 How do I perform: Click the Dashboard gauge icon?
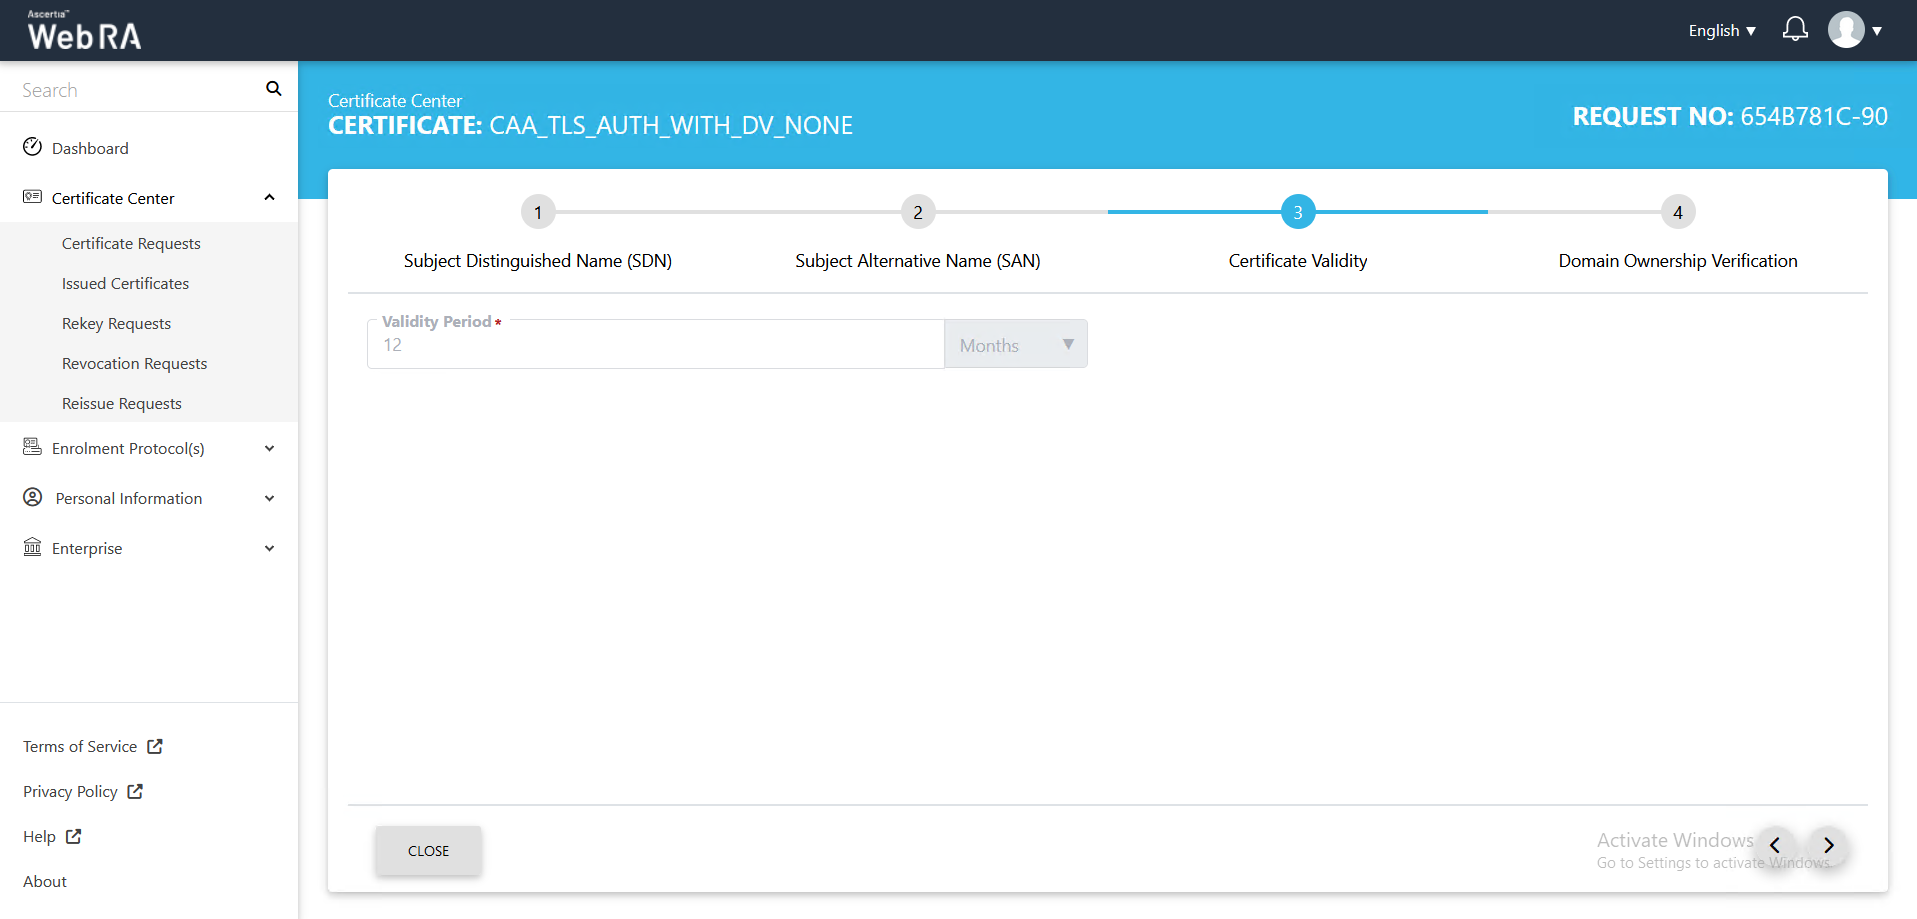click(33, 147)
